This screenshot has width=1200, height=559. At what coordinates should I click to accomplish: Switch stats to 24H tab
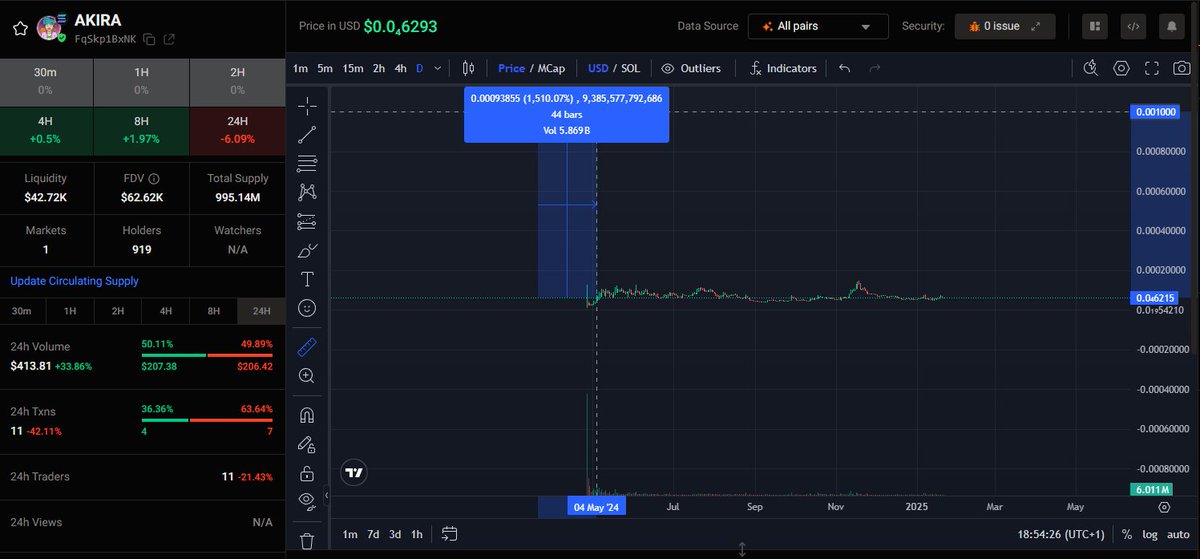point(261,311)
